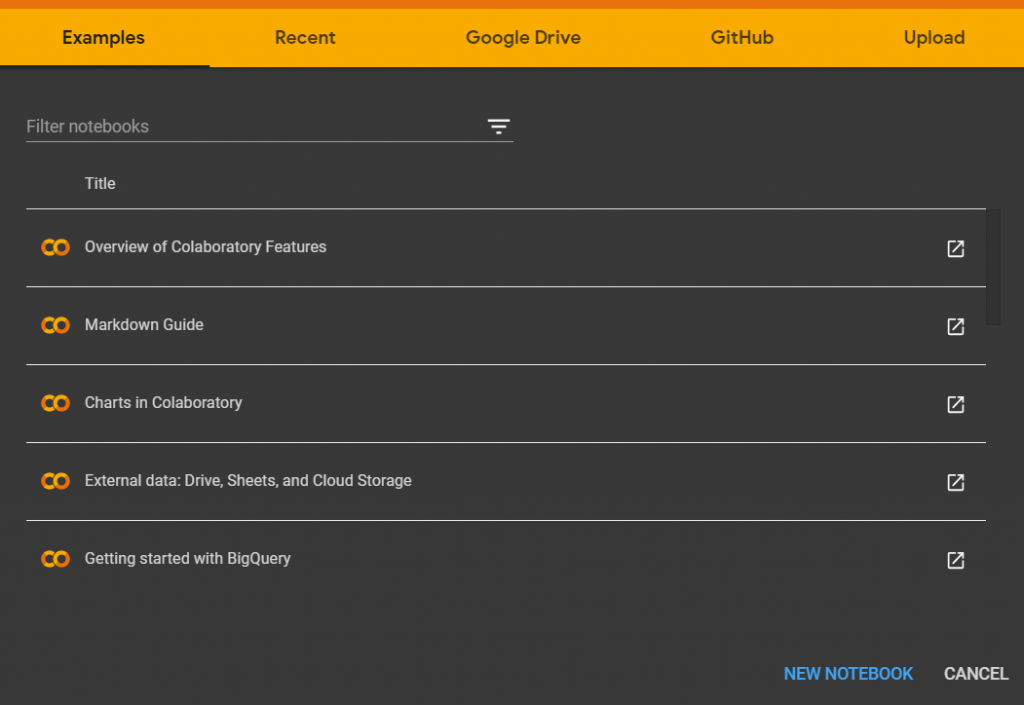The height and width of the screenshot is (705, 1024).
Task: Open External data notebook in new tab icon
Action: coord(955,482)
